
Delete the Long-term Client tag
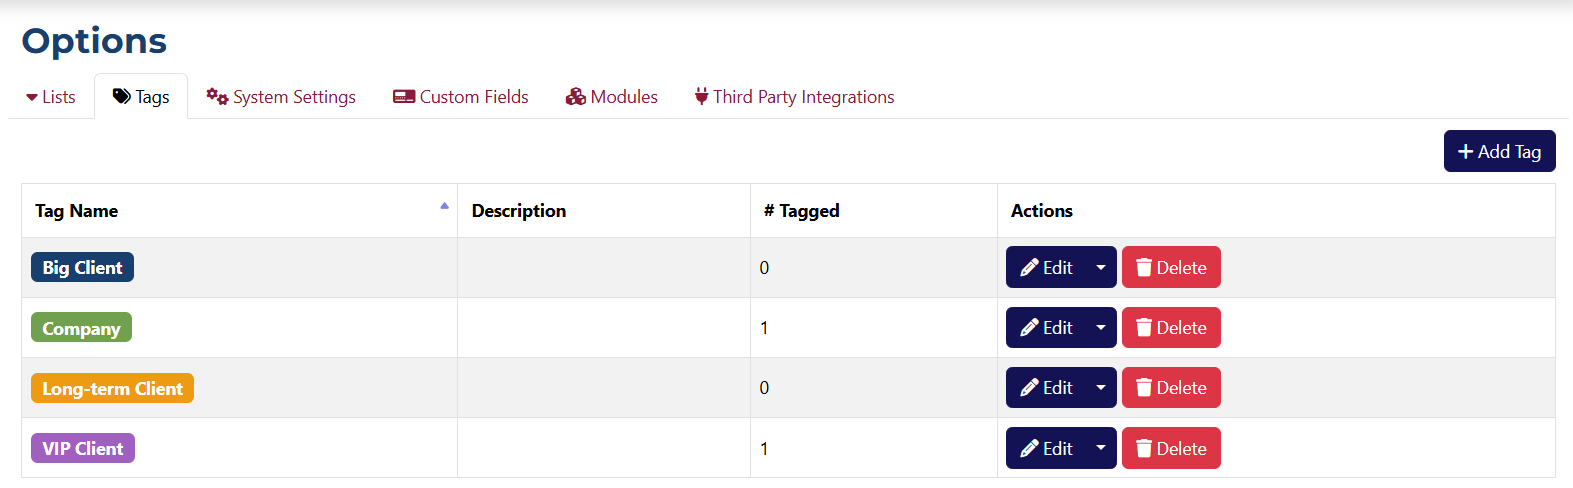coord(1171,388)
